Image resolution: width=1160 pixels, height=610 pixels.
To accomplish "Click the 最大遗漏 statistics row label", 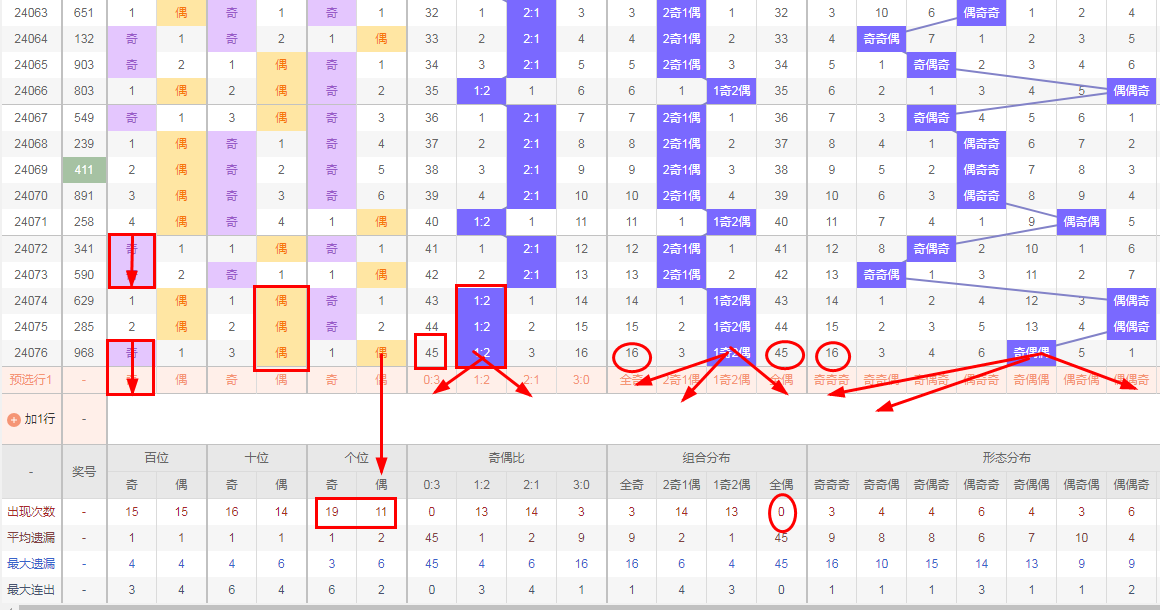I will pos(30,563).
